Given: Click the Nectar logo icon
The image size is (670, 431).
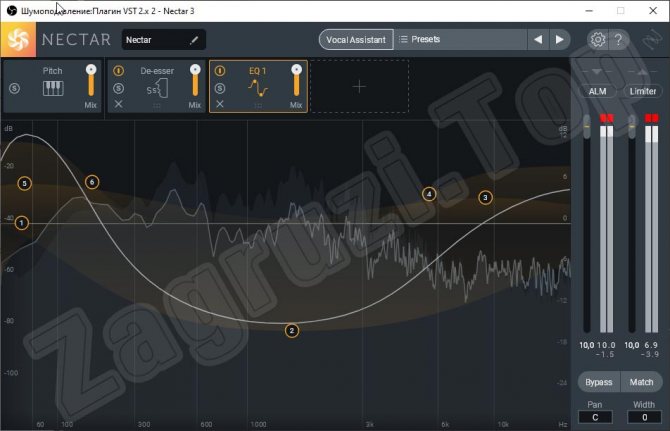Looking at the screenshot, I should coord(18,40).
